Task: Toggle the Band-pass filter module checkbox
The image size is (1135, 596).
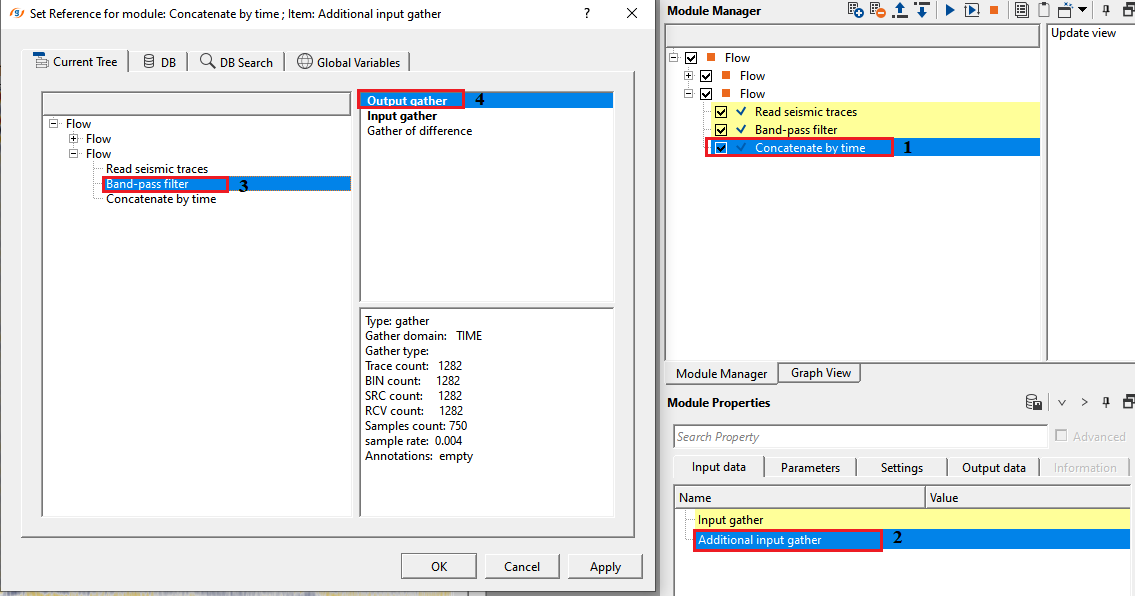Action: [x=721, y=130]
